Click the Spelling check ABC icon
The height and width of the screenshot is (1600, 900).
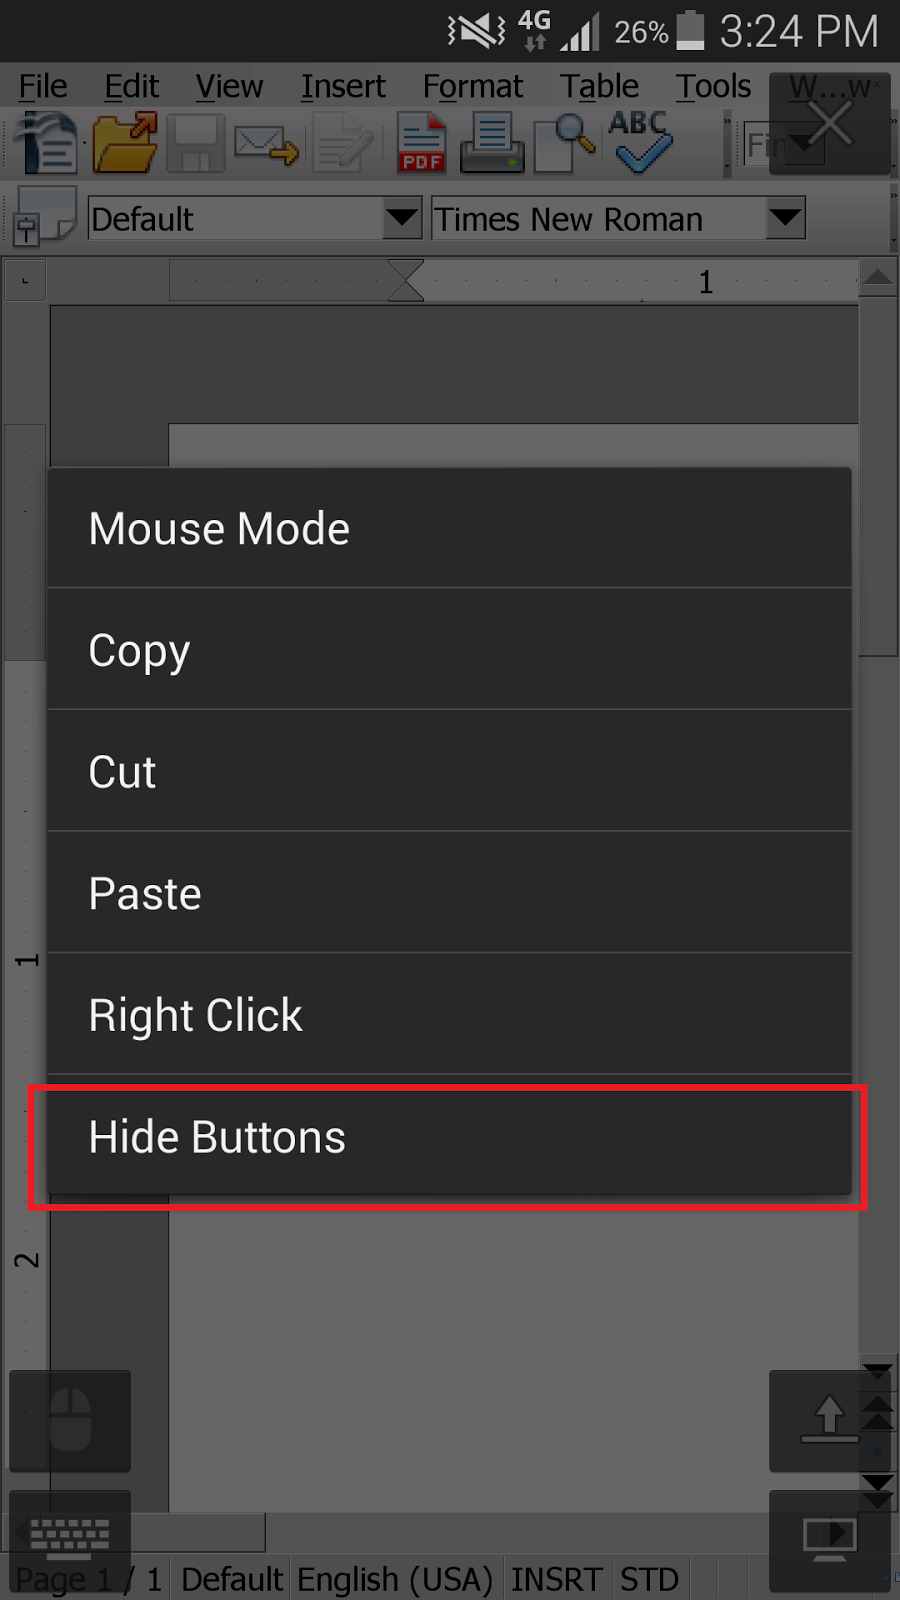(640, 141)
